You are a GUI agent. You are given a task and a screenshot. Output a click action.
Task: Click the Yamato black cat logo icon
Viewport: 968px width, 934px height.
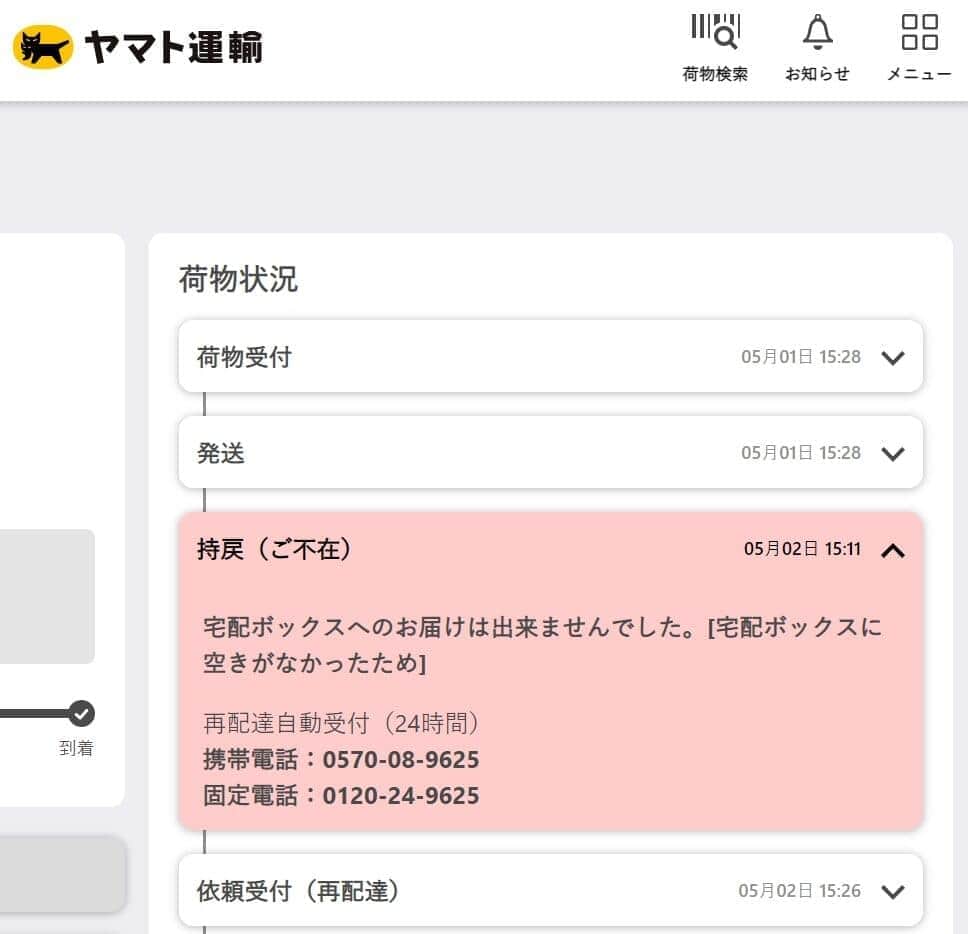click(x=42, y=43)
